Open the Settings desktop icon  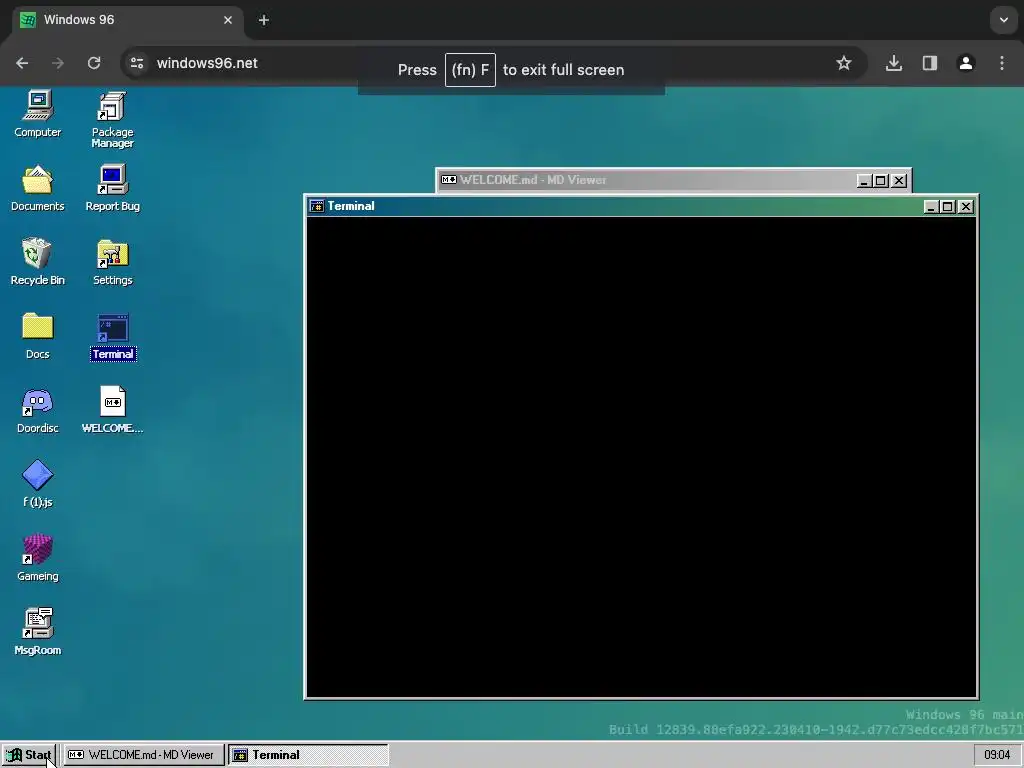pos(112,262)
